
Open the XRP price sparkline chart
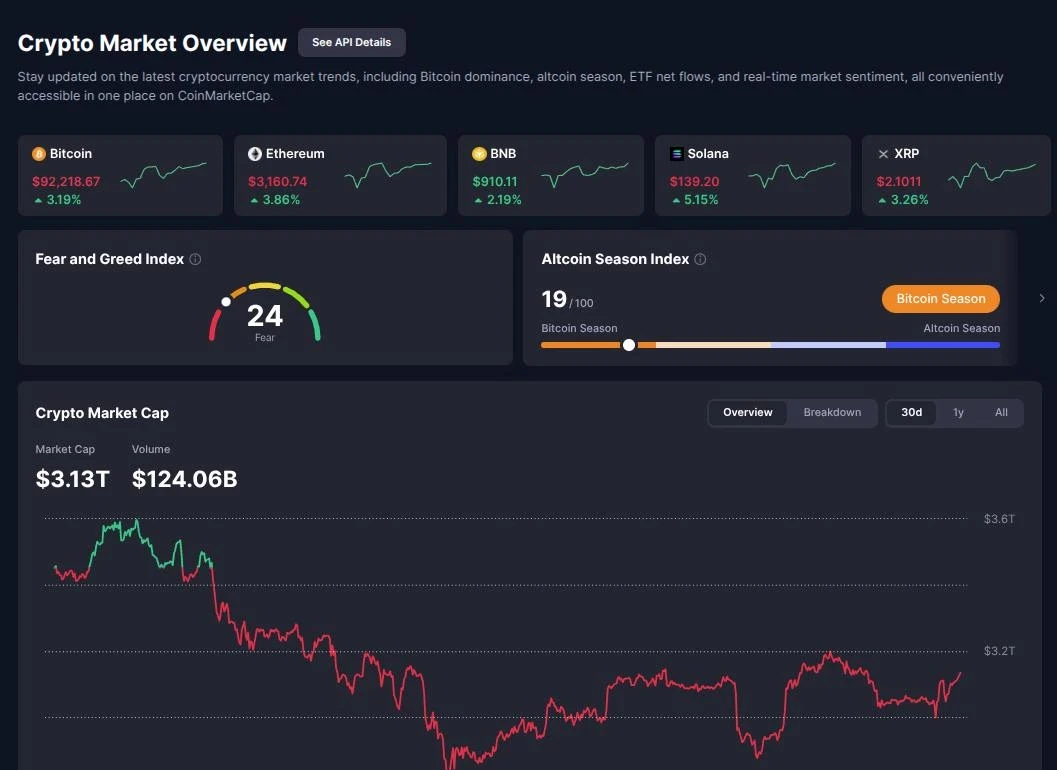coord(992,174)
